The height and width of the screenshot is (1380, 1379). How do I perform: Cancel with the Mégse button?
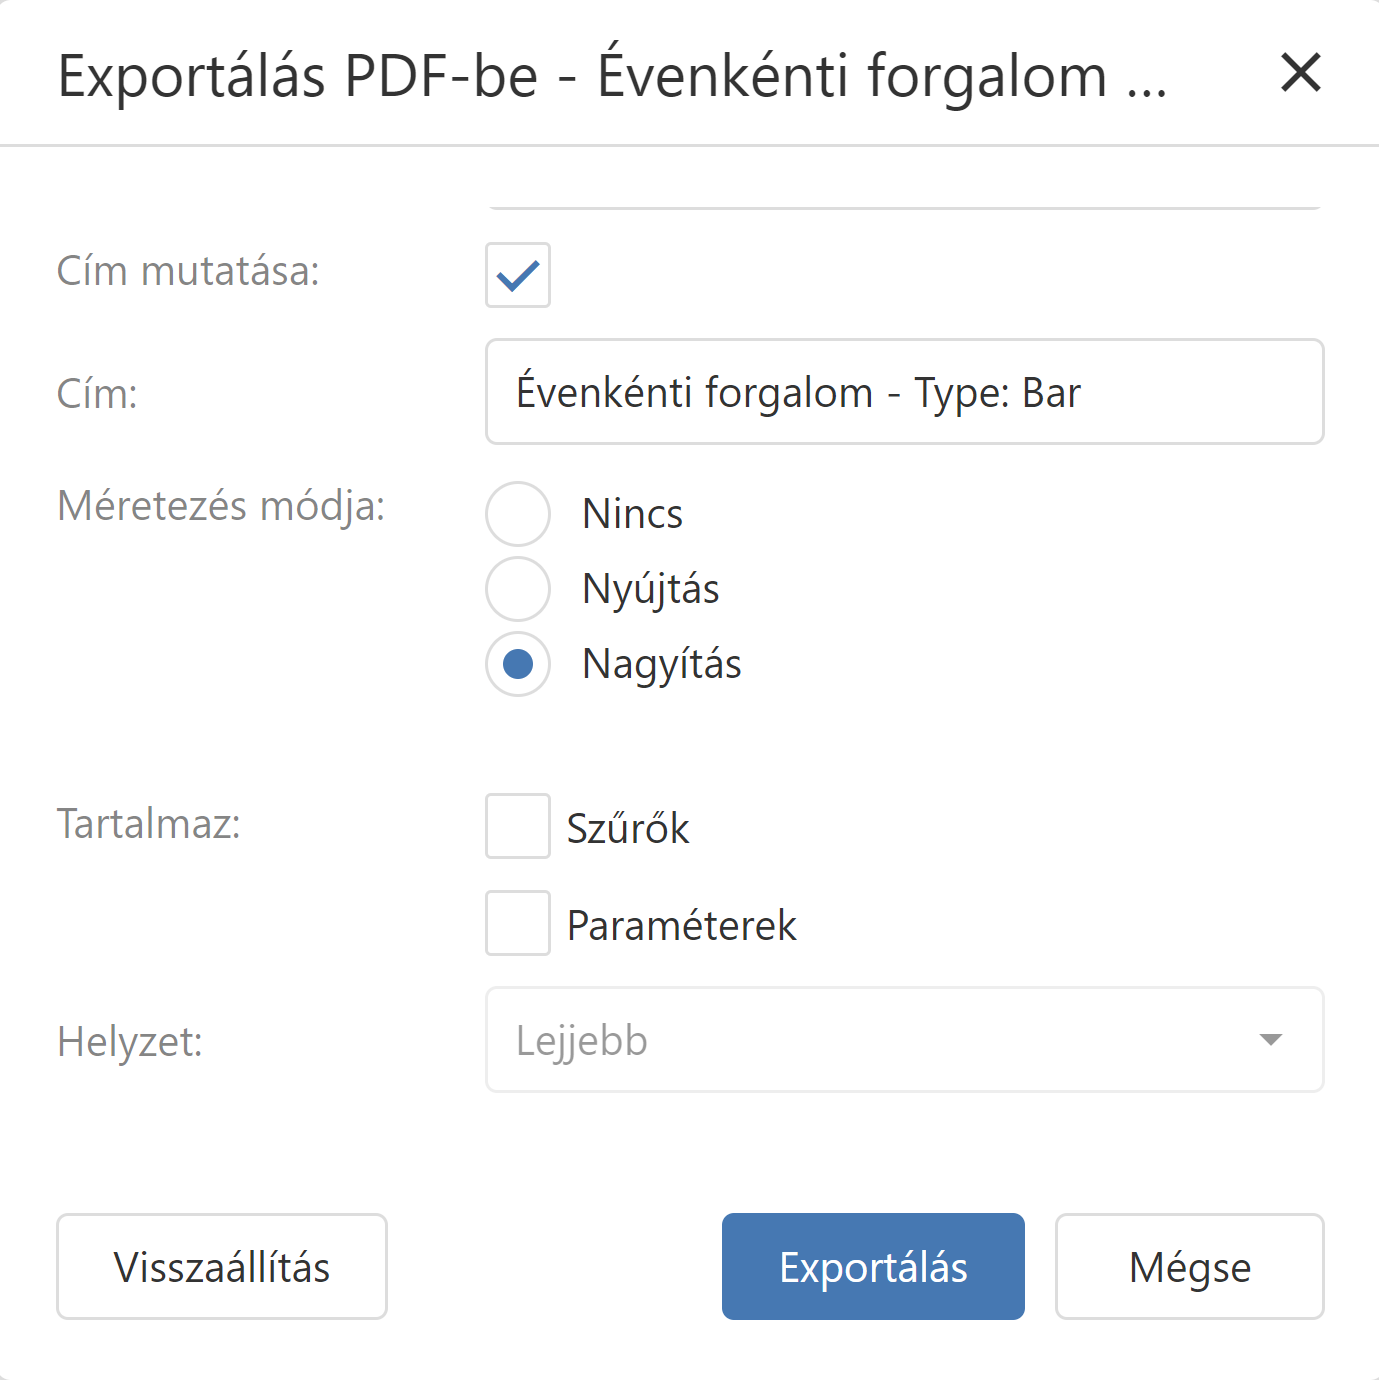[x=1189, y=1267]
